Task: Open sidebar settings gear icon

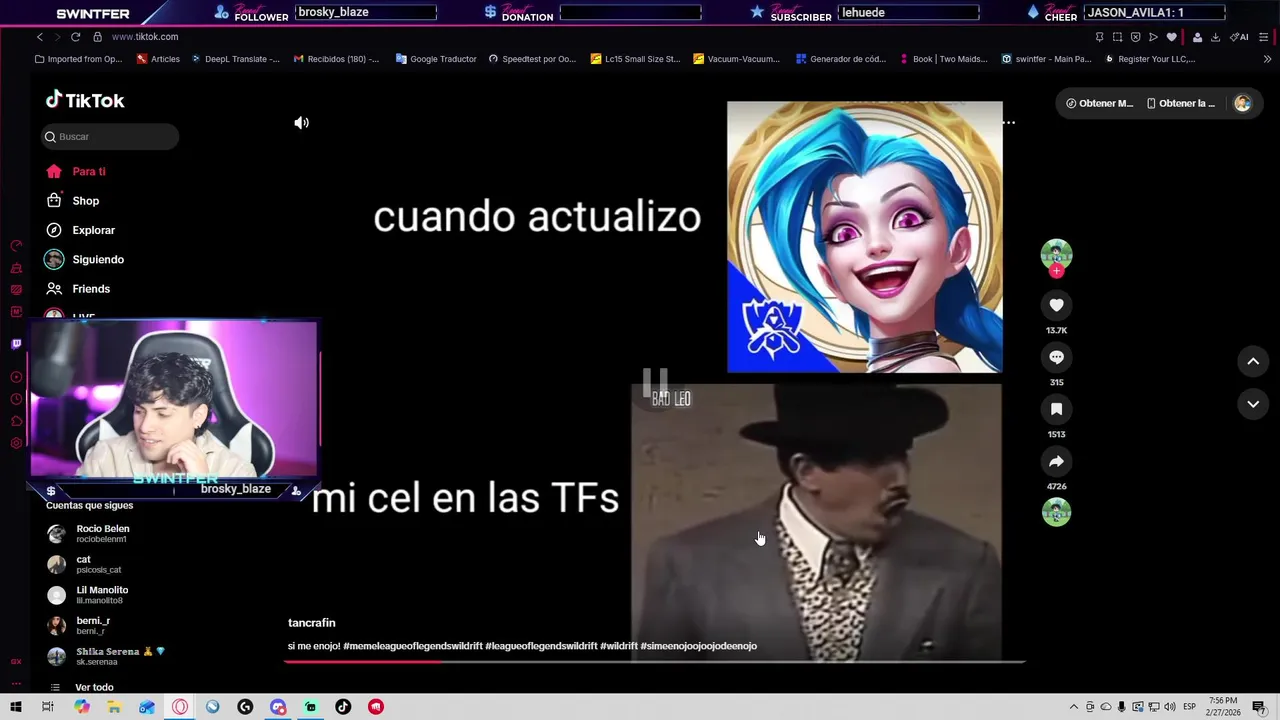Action: click(16, 443)
